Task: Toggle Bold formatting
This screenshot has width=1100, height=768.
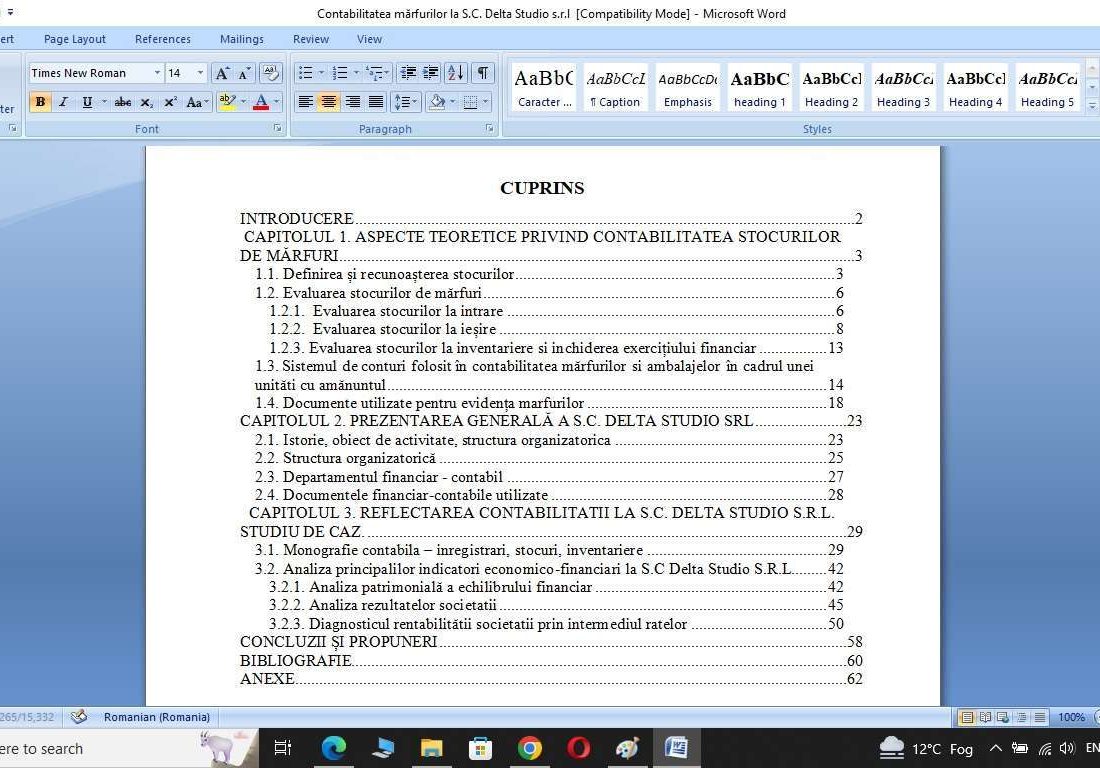Action: tap(40, 102)
